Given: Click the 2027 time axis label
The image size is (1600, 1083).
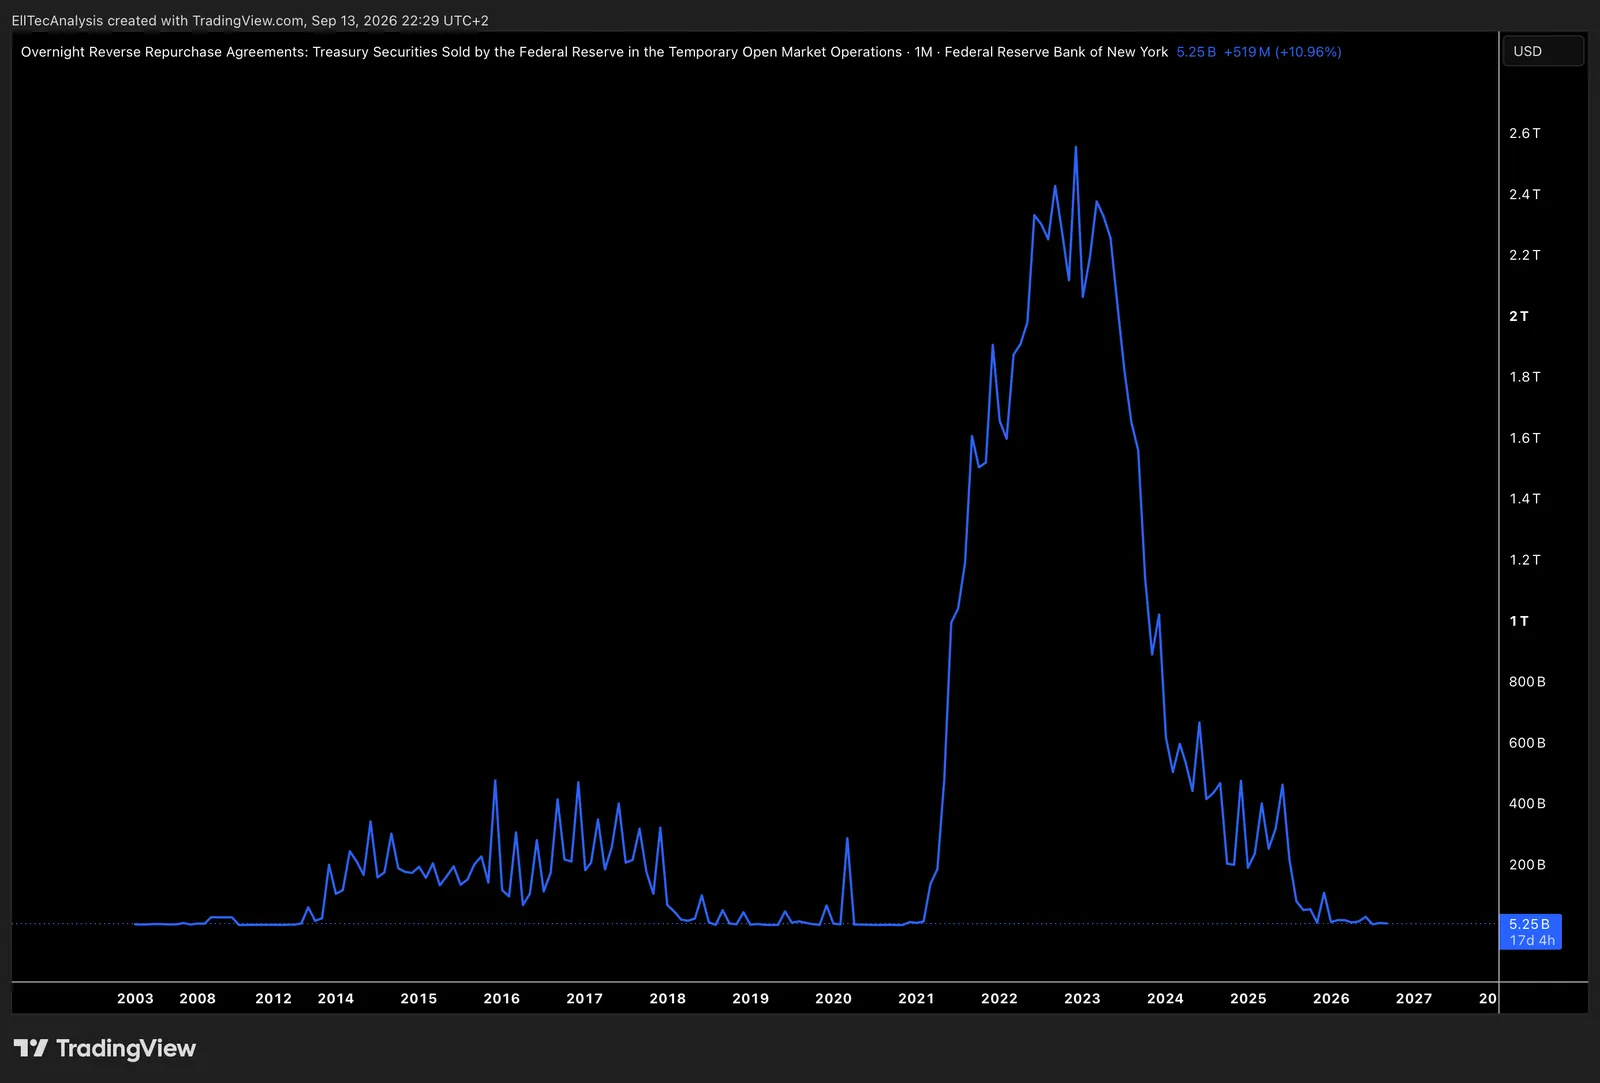Looking at the screenshot, I should [1414, 998].
